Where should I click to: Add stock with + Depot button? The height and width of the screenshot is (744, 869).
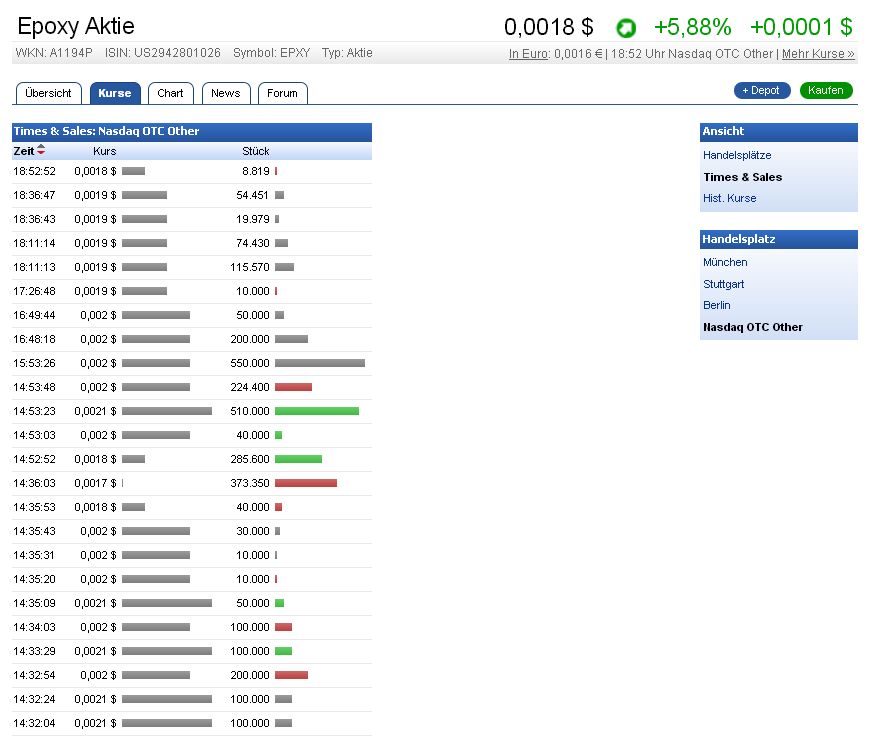(761, 91)
